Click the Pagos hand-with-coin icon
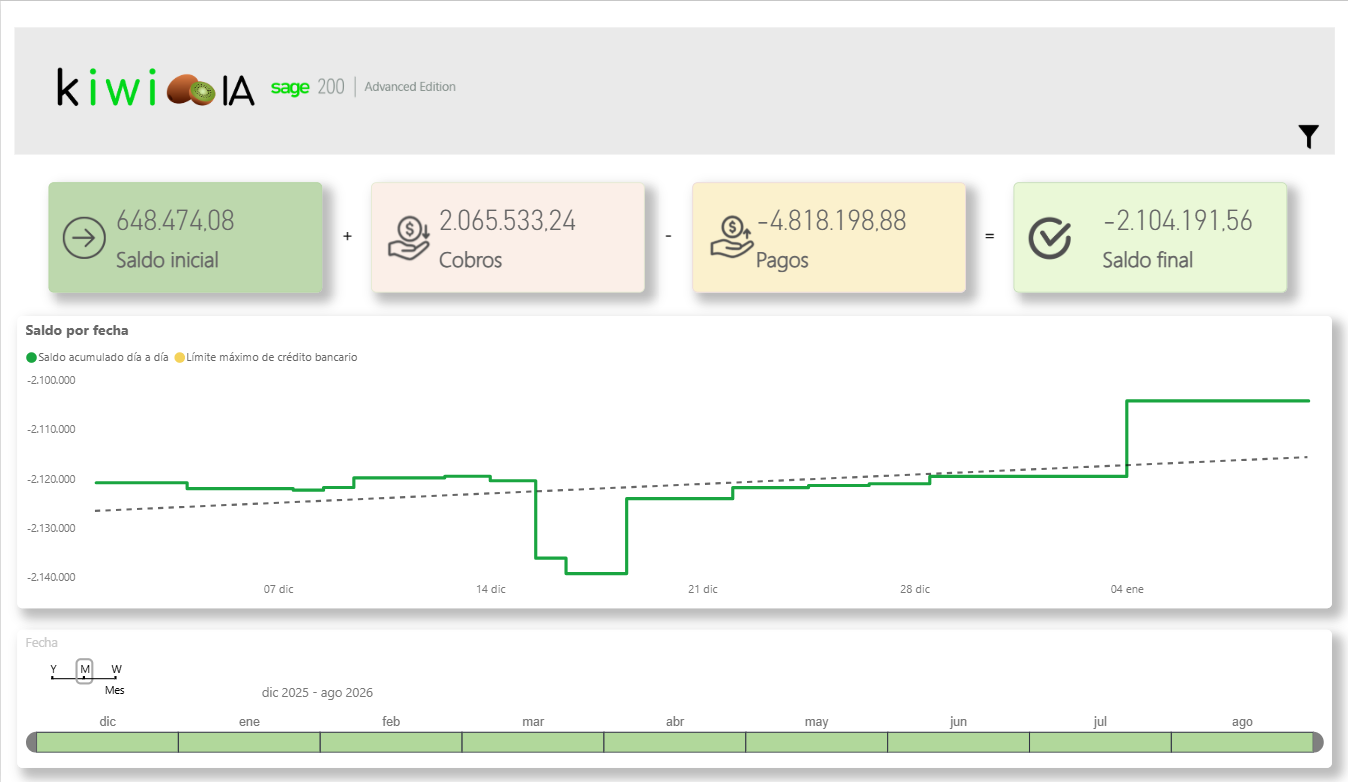The height and width of the screenshot is (782, 1348). tap(731, 237)
